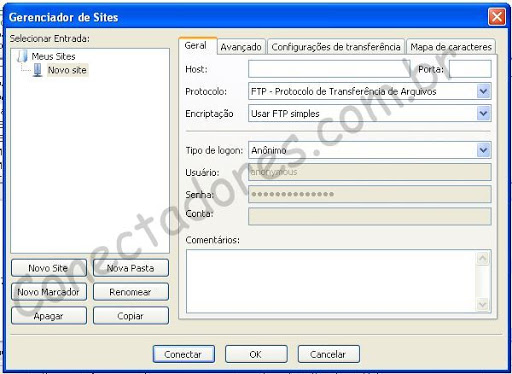Open the Avançado tab
The height and width of the screenshot is (374, 512).
coord(241,47)
